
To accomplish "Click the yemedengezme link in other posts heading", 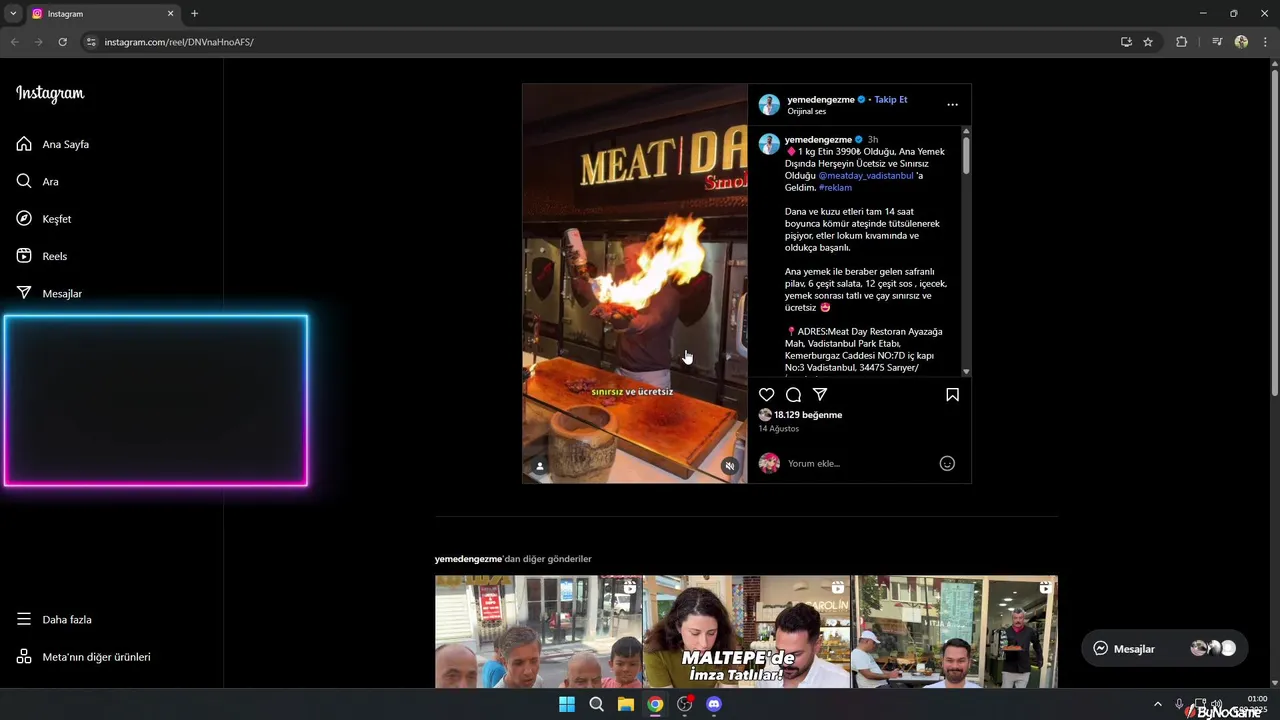I will pyautogui.click(x=468, y=559).
